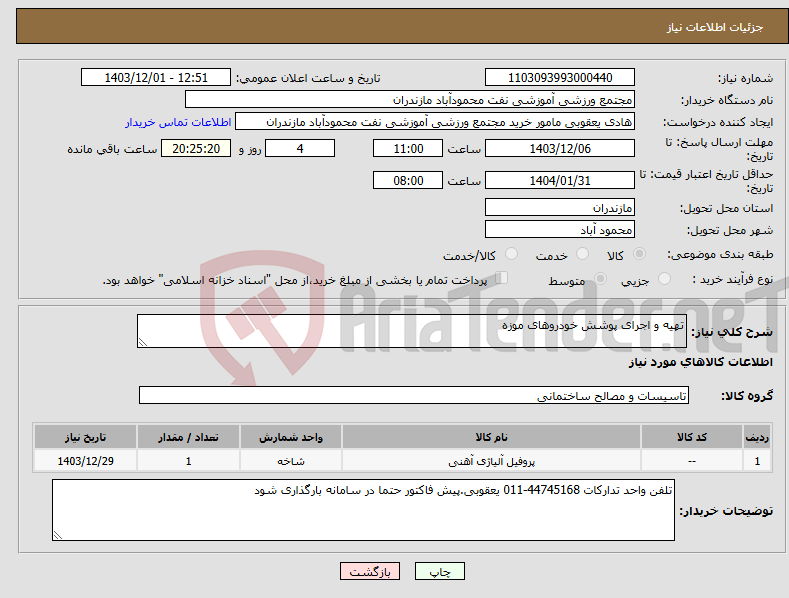Click the remaining time field 20:25:20
Image resolution: width=789 pixels, height=598 pixels.
[196, 148]
